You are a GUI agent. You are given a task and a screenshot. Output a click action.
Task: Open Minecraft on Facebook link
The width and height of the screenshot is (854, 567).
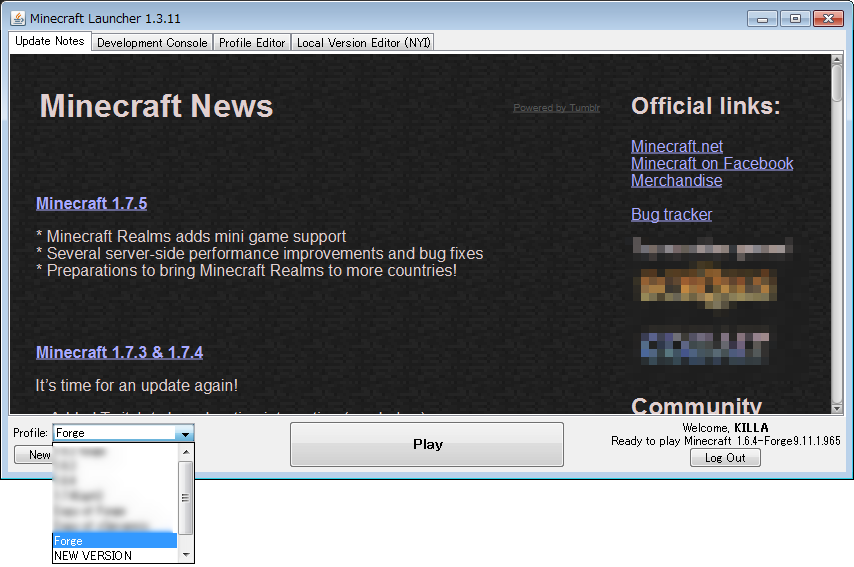click(x=711, y=164)
